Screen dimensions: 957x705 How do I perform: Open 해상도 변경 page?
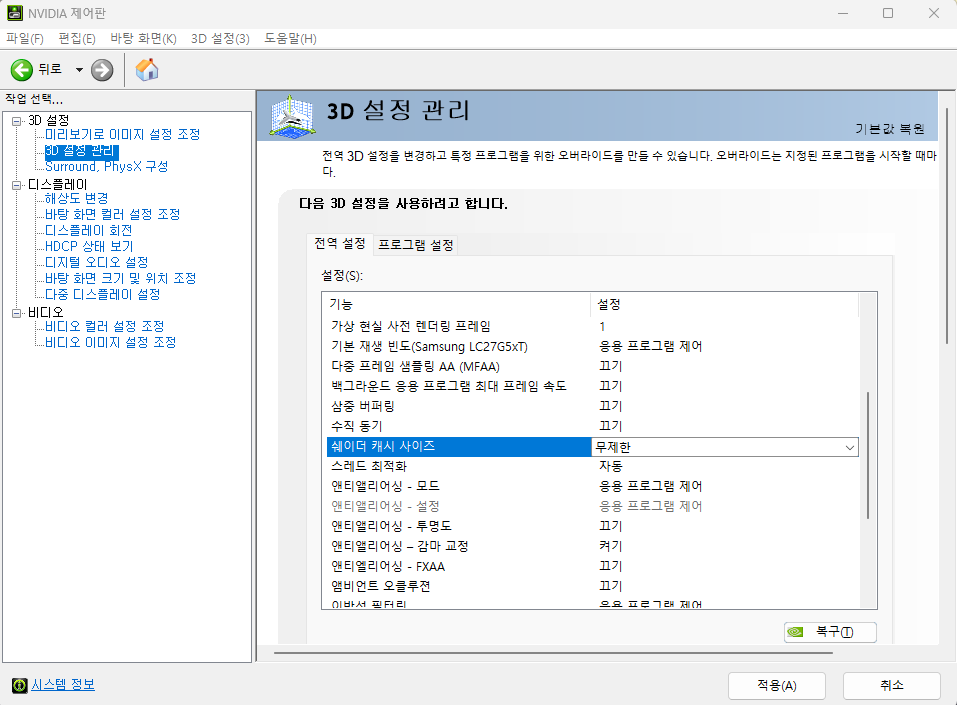(76, 198)
